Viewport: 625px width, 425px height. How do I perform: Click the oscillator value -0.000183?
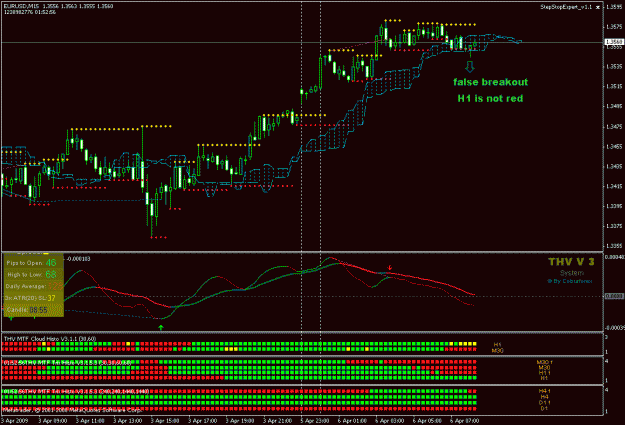79,259
